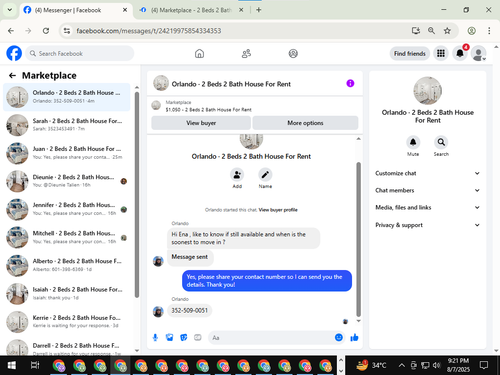Screen dimensions: 500x375
Task: Open the Facebook menu grid icon
Action: click(x=441, y=53)
